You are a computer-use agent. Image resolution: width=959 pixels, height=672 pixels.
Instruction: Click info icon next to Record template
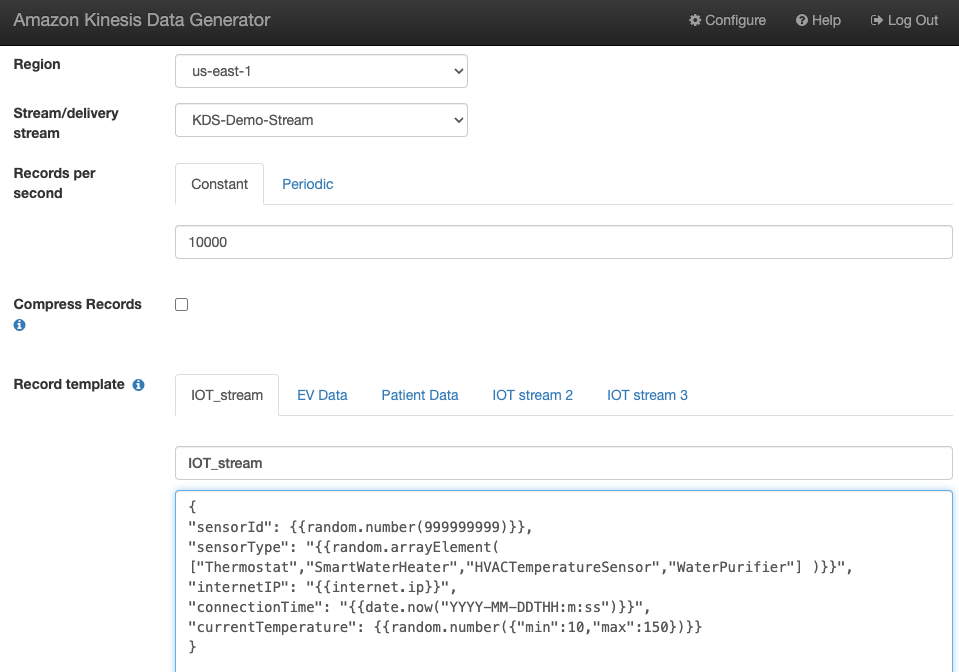139,385
